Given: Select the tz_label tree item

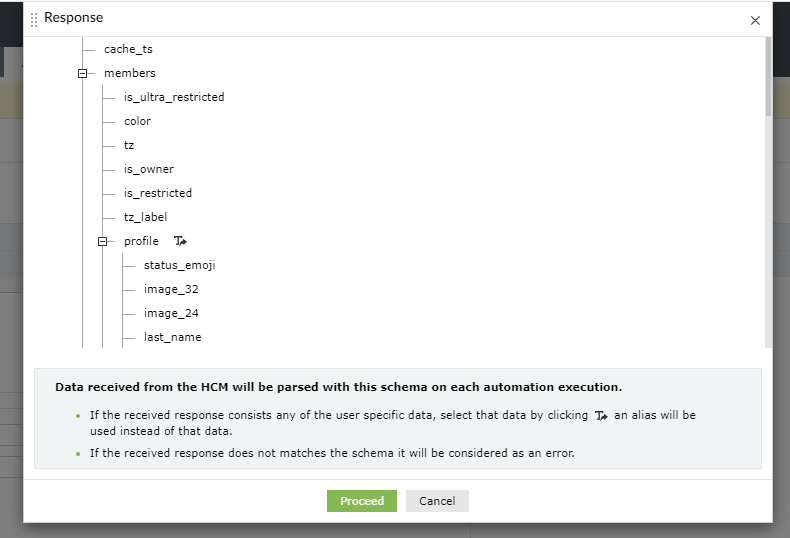Looking at the screenshot, I should pos(146,217).
